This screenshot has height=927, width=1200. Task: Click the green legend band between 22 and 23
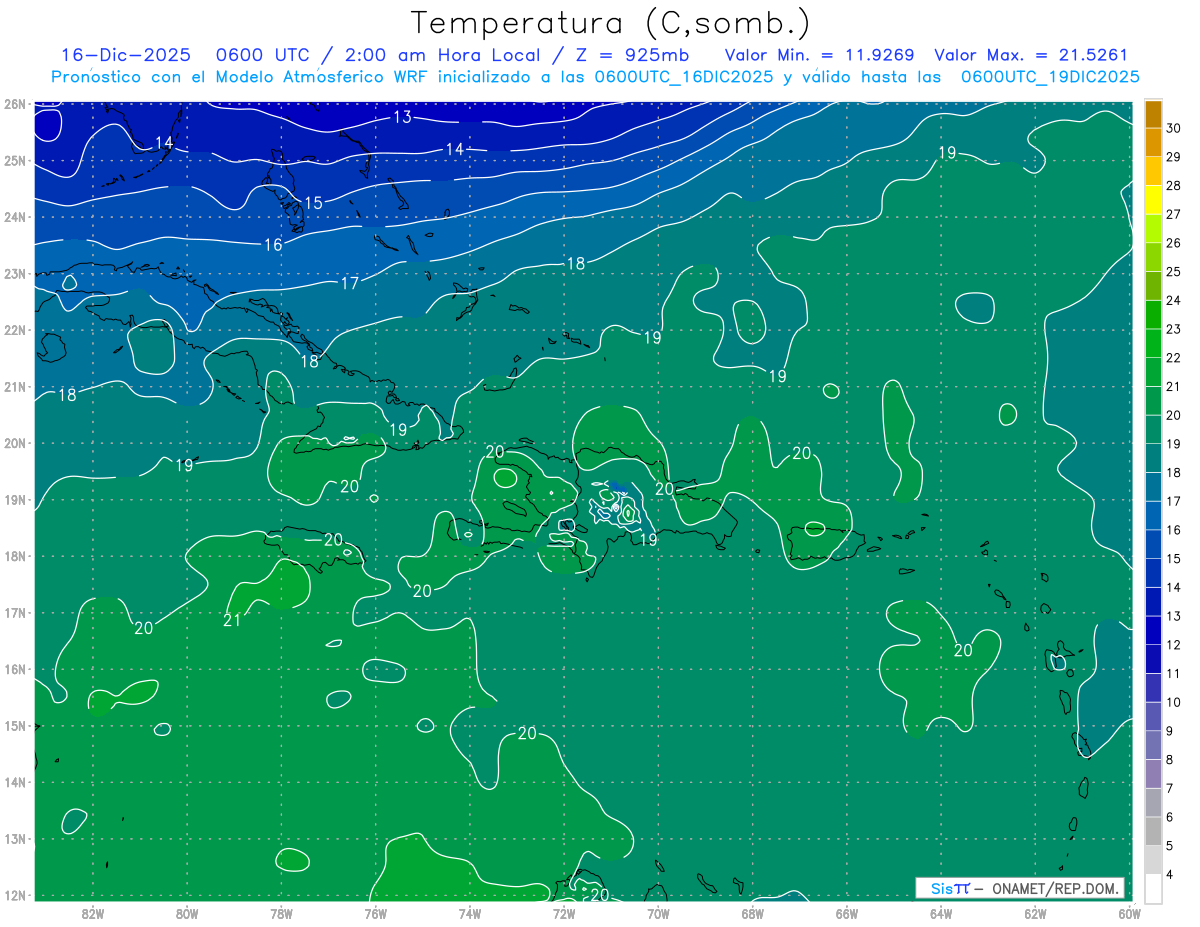1153,344
